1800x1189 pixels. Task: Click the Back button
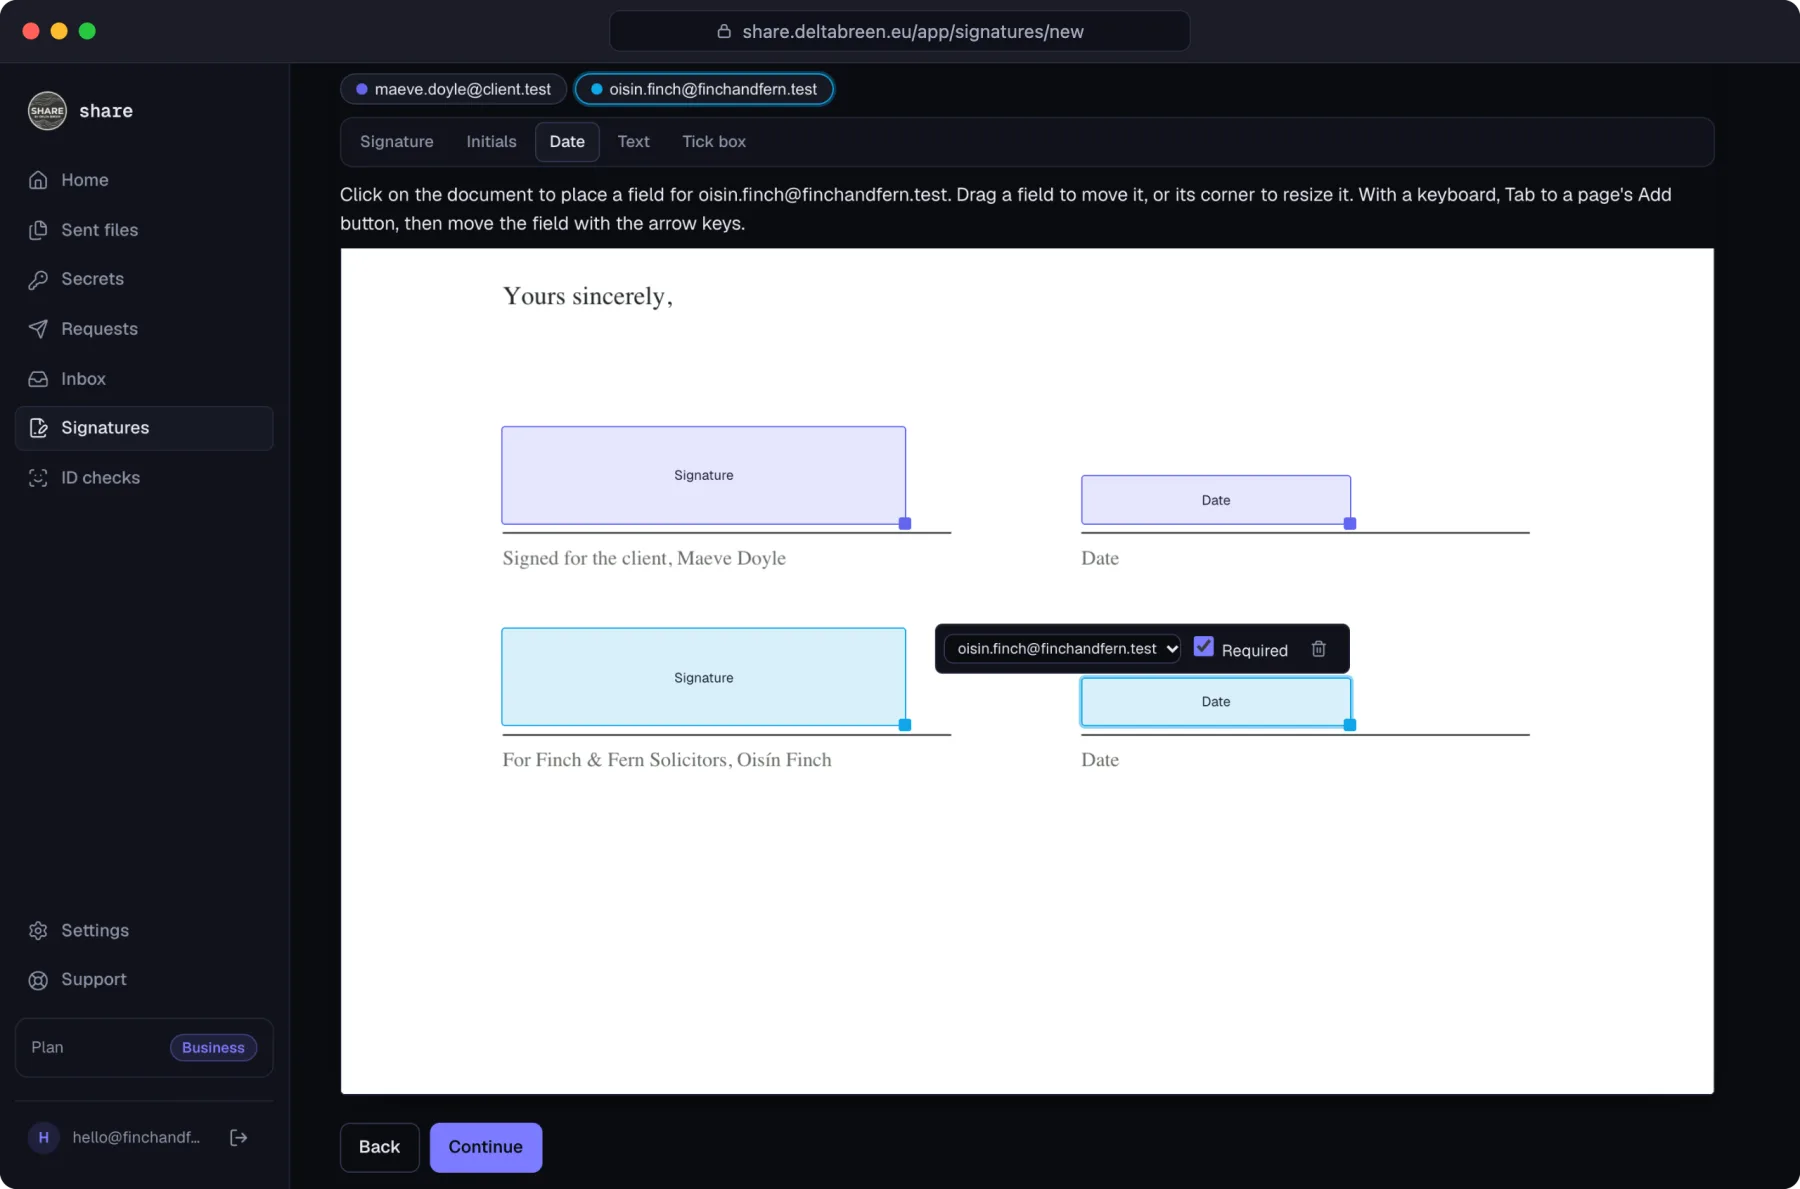379,1147
